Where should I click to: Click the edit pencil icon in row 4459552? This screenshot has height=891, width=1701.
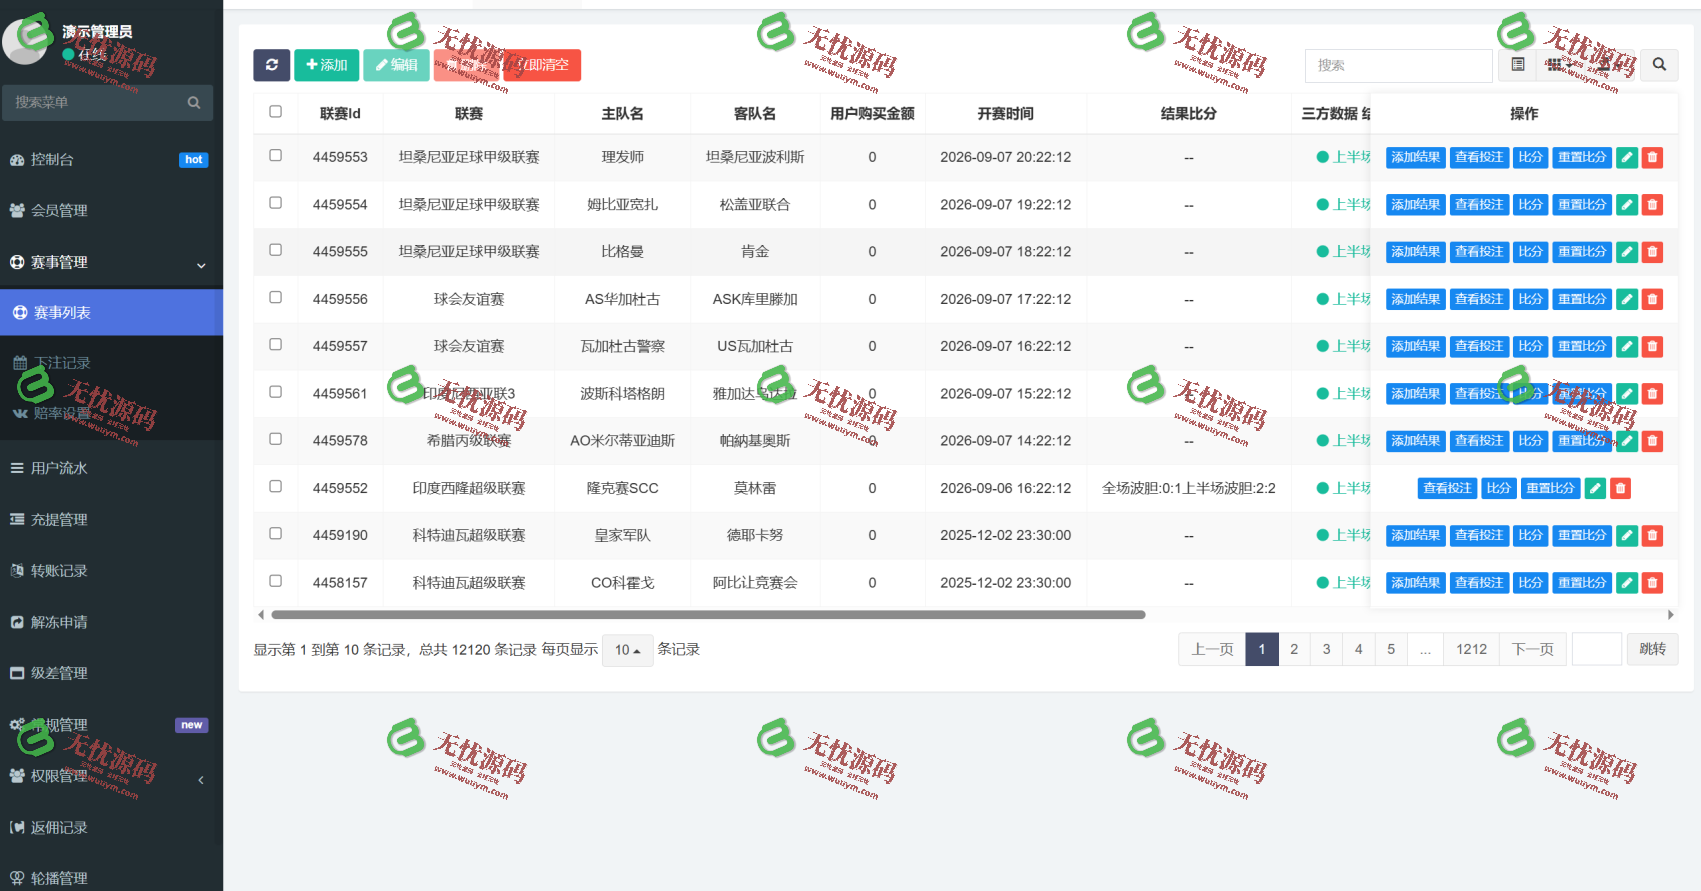coord(1595,488)
